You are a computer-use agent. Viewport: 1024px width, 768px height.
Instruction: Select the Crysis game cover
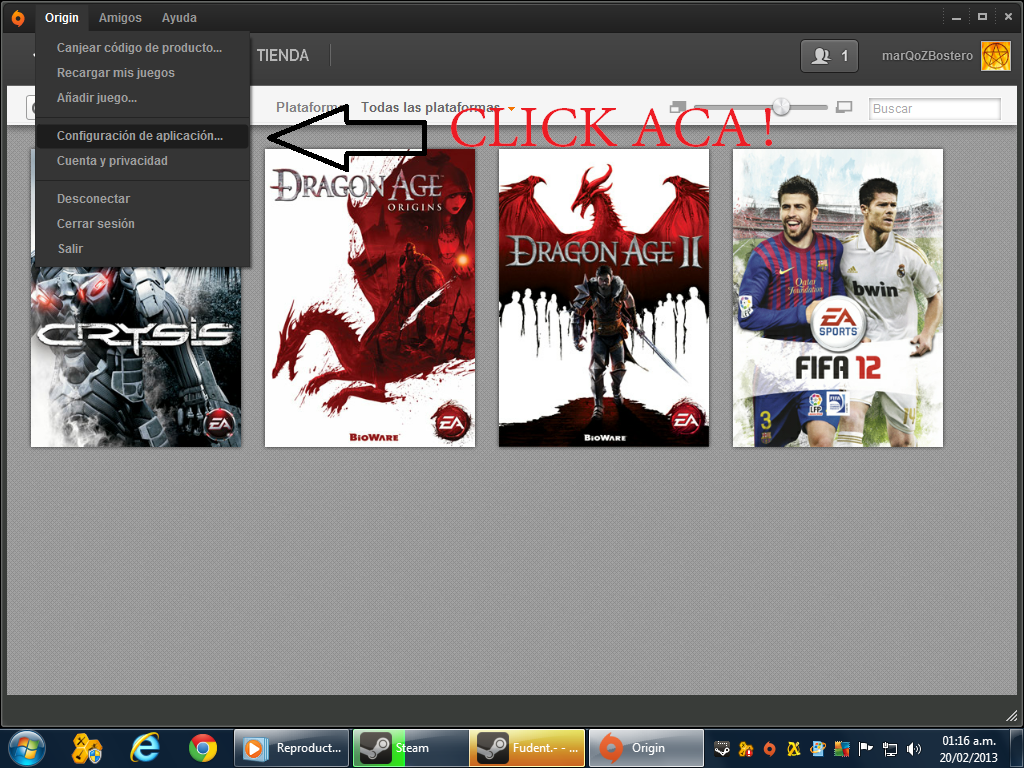click(136, 357)
